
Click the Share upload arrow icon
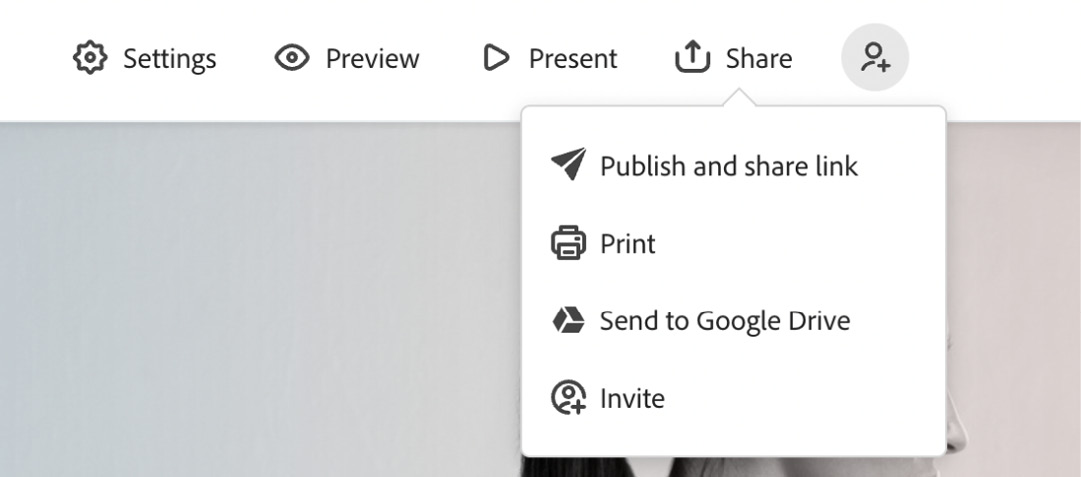point(692,57)
